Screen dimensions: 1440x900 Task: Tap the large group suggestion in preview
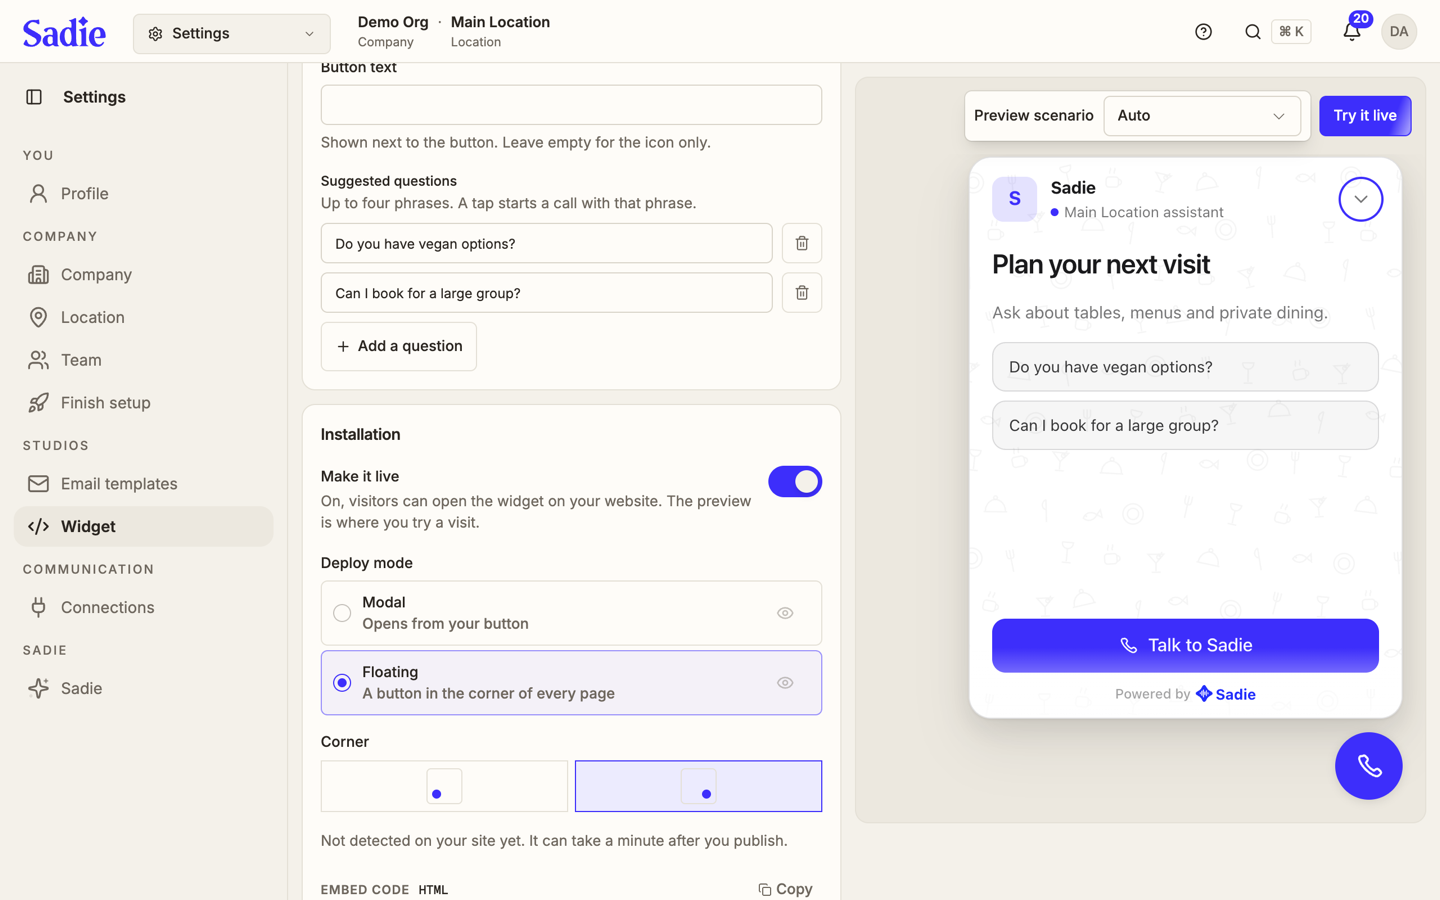coord(1185,425)
